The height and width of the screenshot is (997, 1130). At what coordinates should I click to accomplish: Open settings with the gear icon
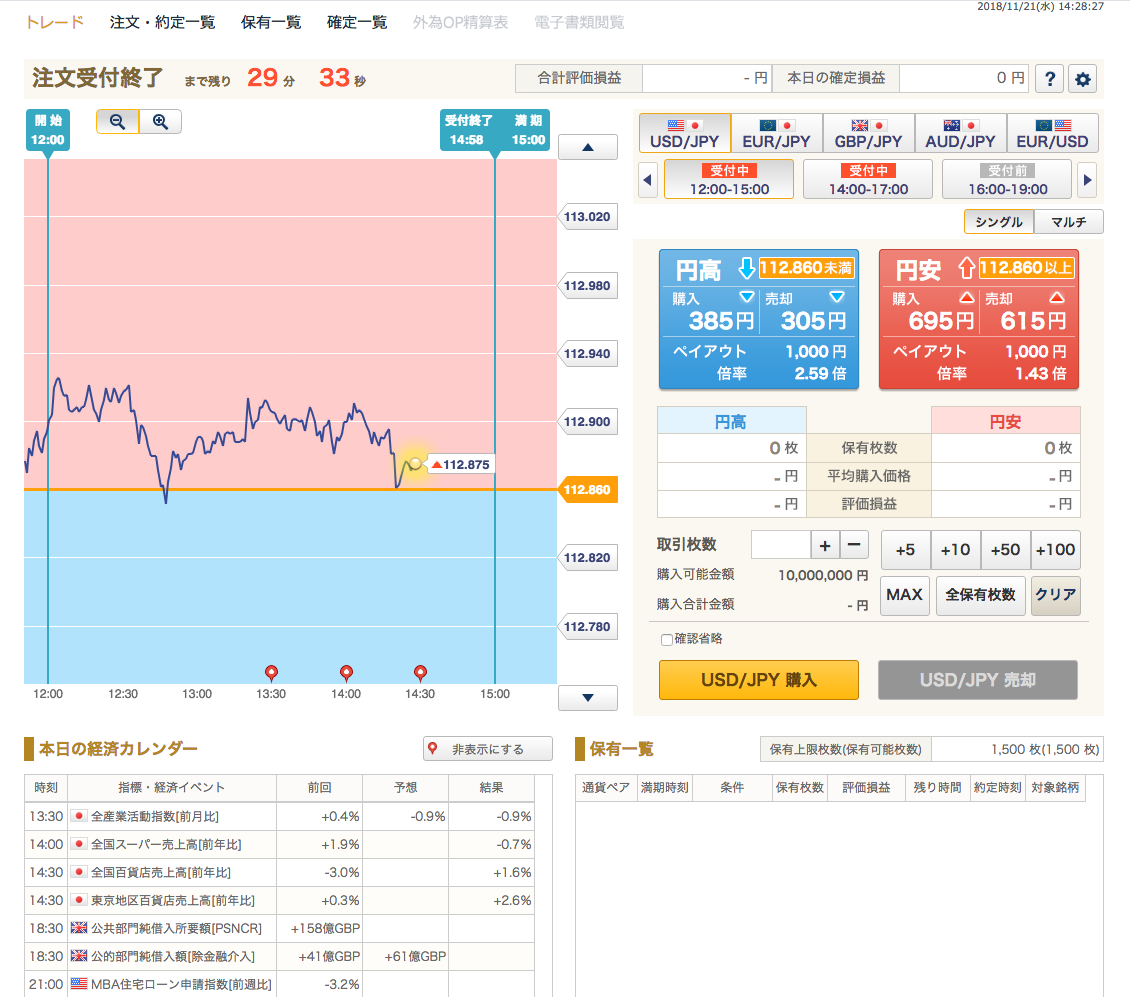coord(1083,79)
